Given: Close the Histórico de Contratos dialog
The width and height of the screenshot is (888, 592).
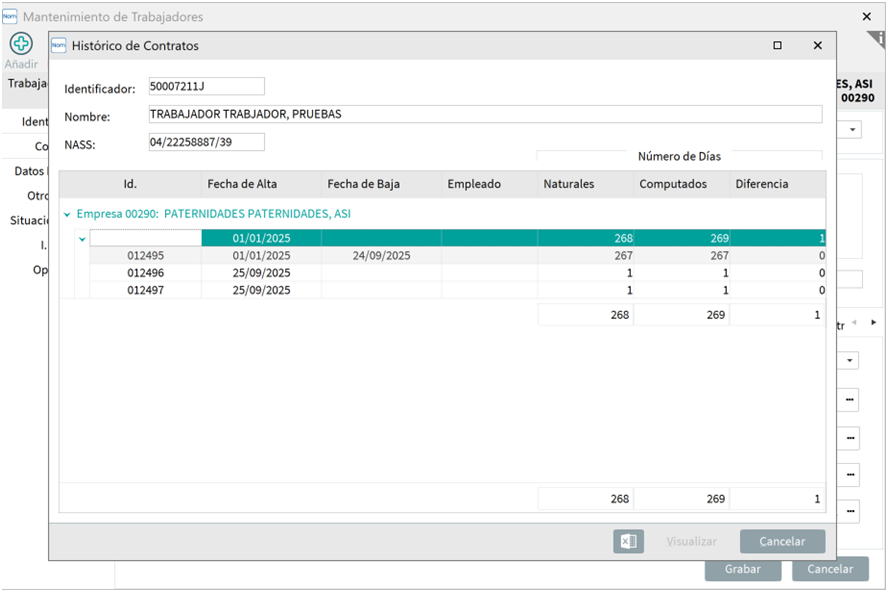Looking at the screenshot, I should pyautogui.click(x=817, y=45).
